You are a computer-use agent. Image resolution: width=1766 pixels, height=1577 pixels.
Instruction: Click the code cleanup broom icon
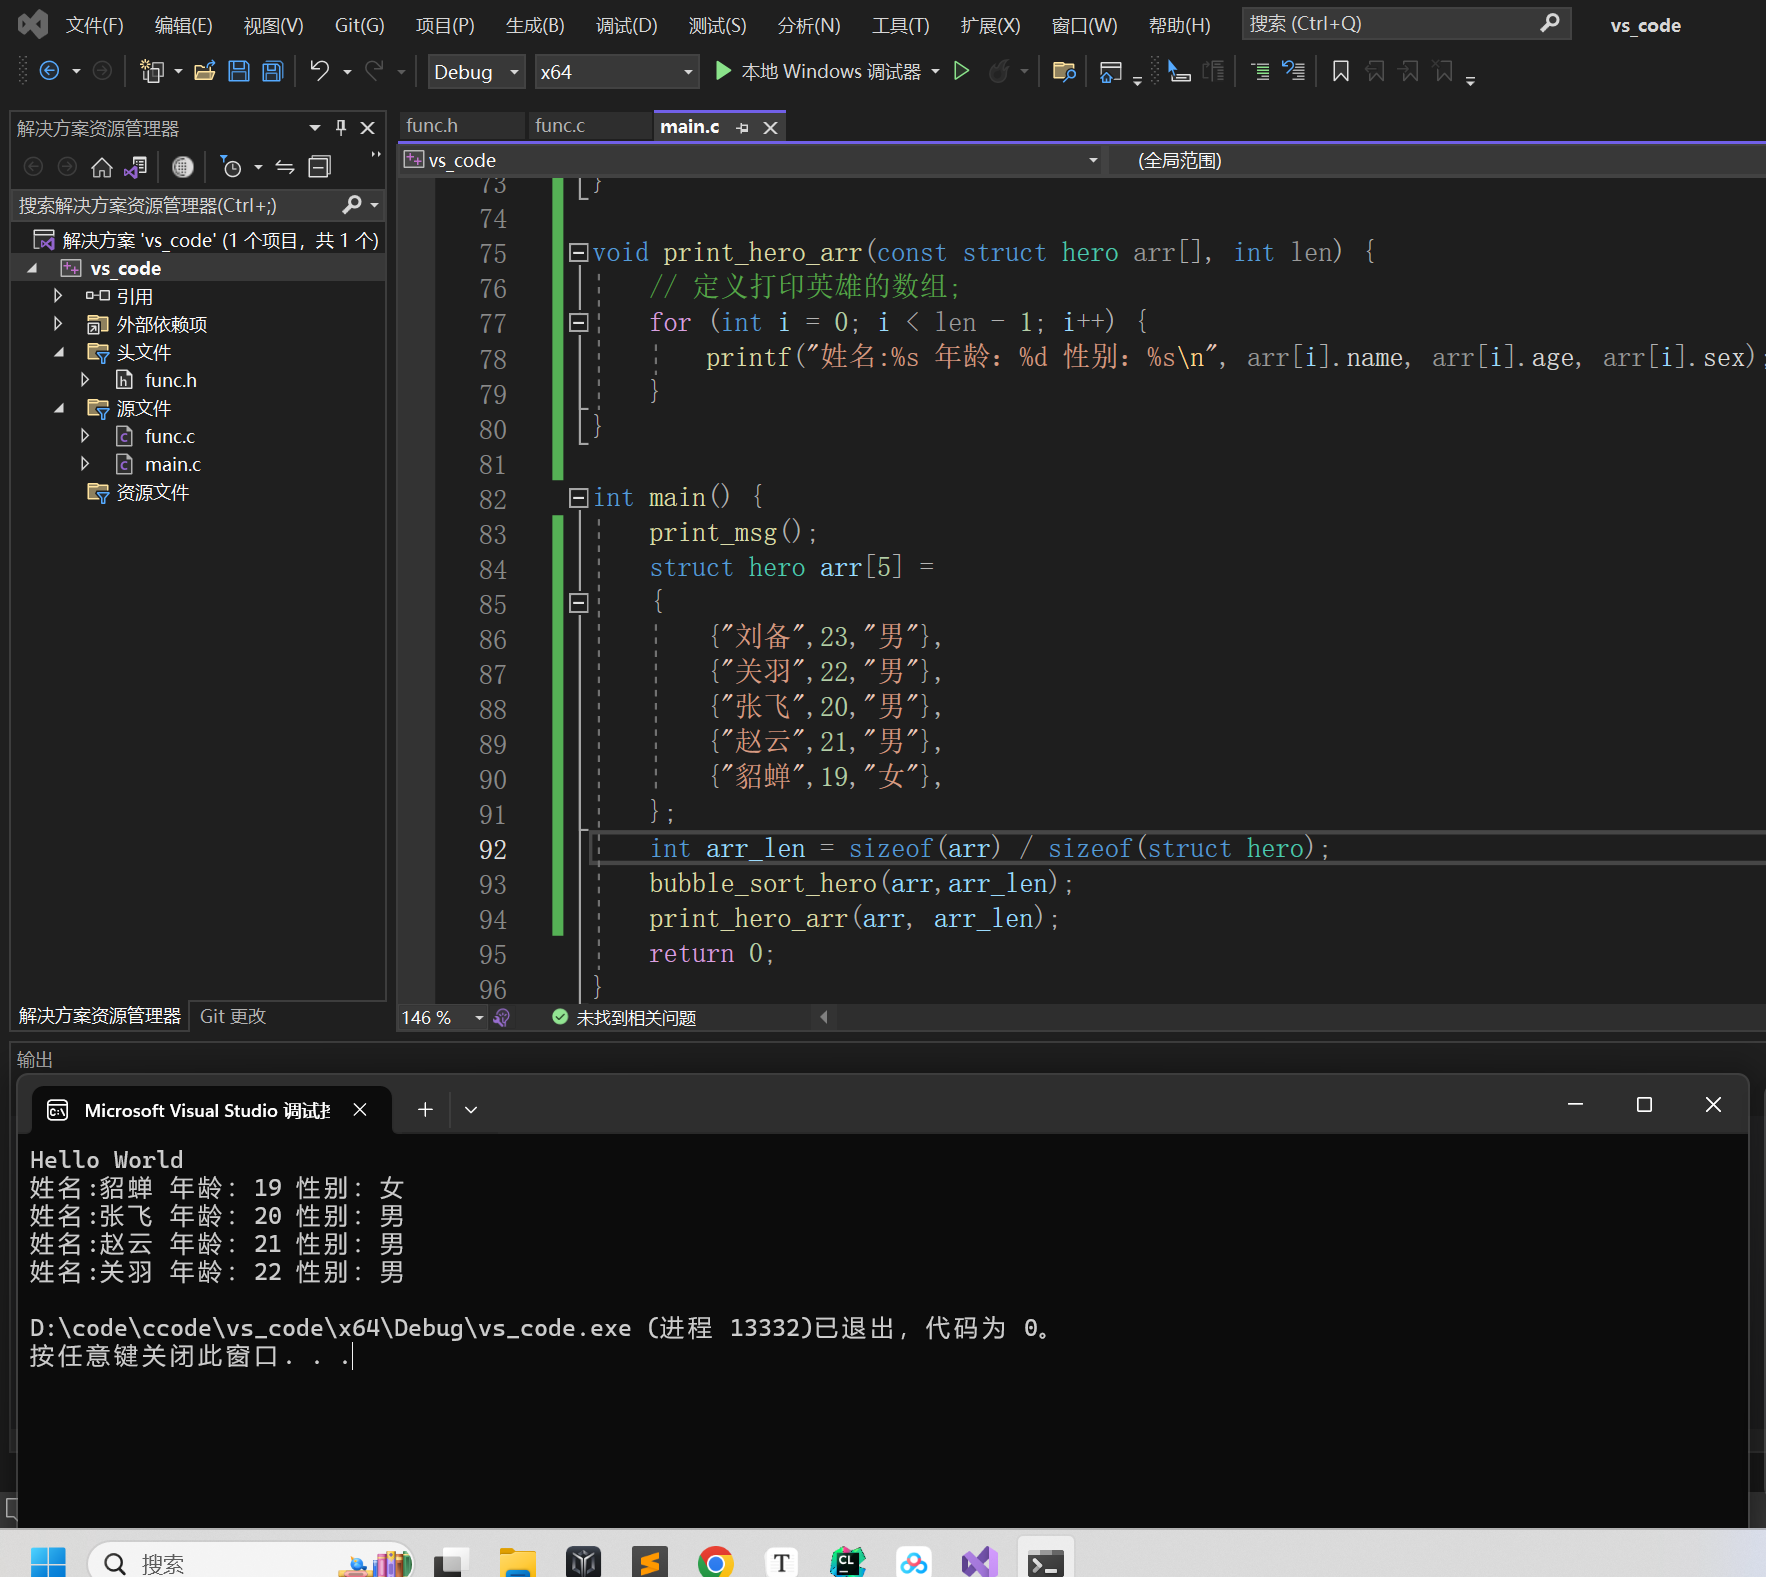(502, 1017)
